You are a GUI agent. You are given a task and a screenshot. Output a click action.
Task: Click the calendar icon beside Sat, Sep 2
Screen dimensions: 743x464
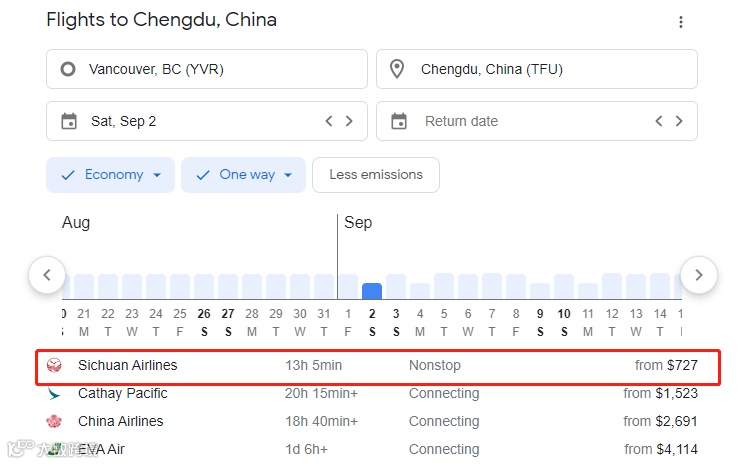69,121
